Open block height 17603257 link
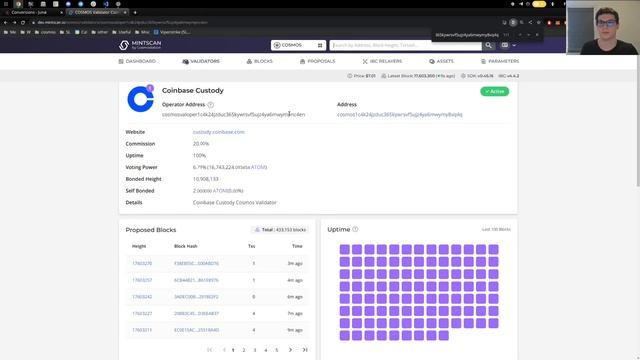 click(142, 280)
